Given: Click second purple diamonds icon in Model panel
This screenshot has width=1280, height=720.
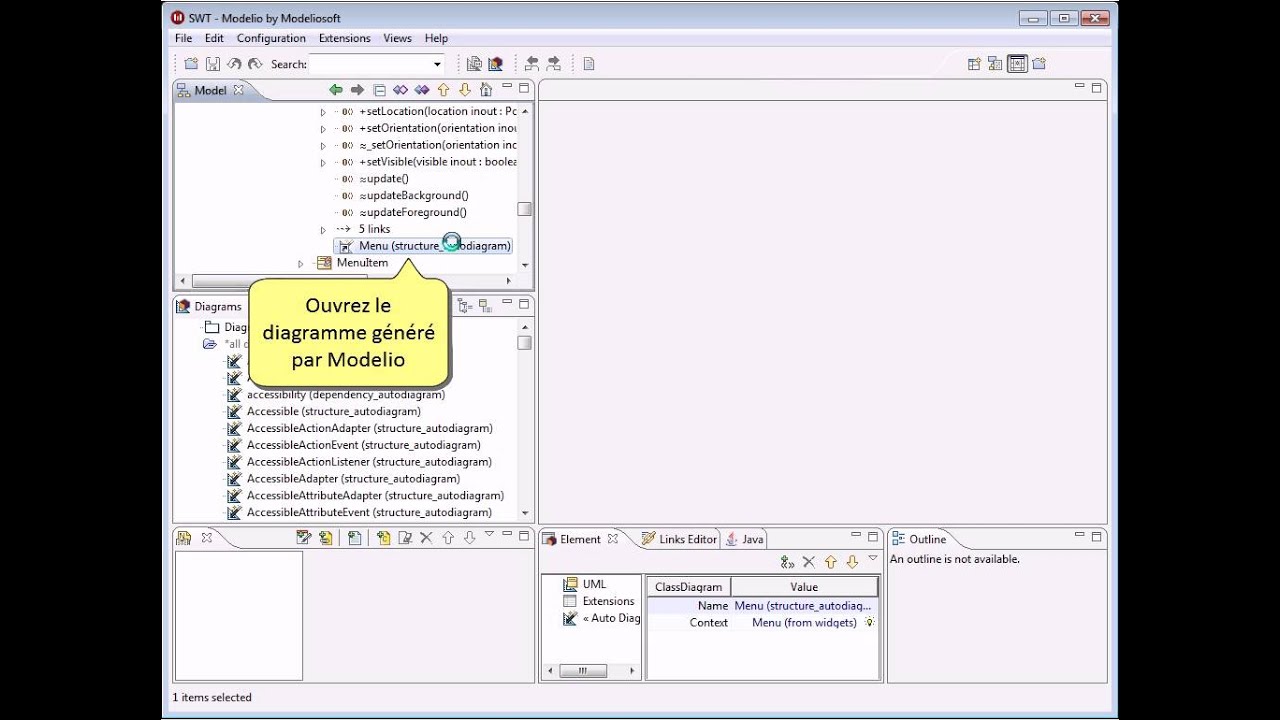Looking at the screenshot, I should [x=422, y=90].
